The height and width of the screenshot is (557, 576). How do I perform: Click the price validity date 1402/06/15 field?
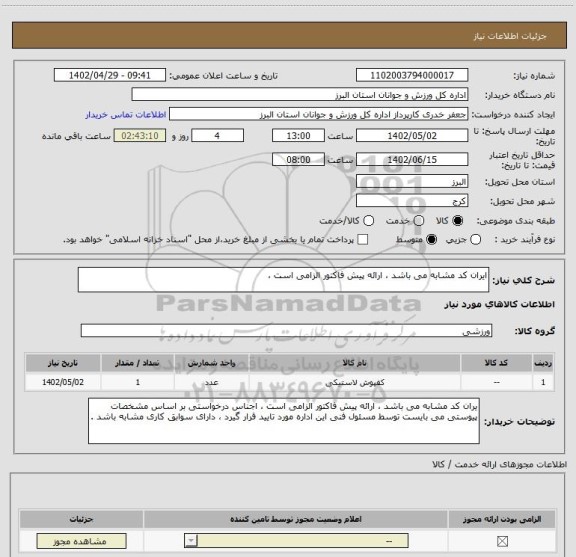[x=412, y=159]
